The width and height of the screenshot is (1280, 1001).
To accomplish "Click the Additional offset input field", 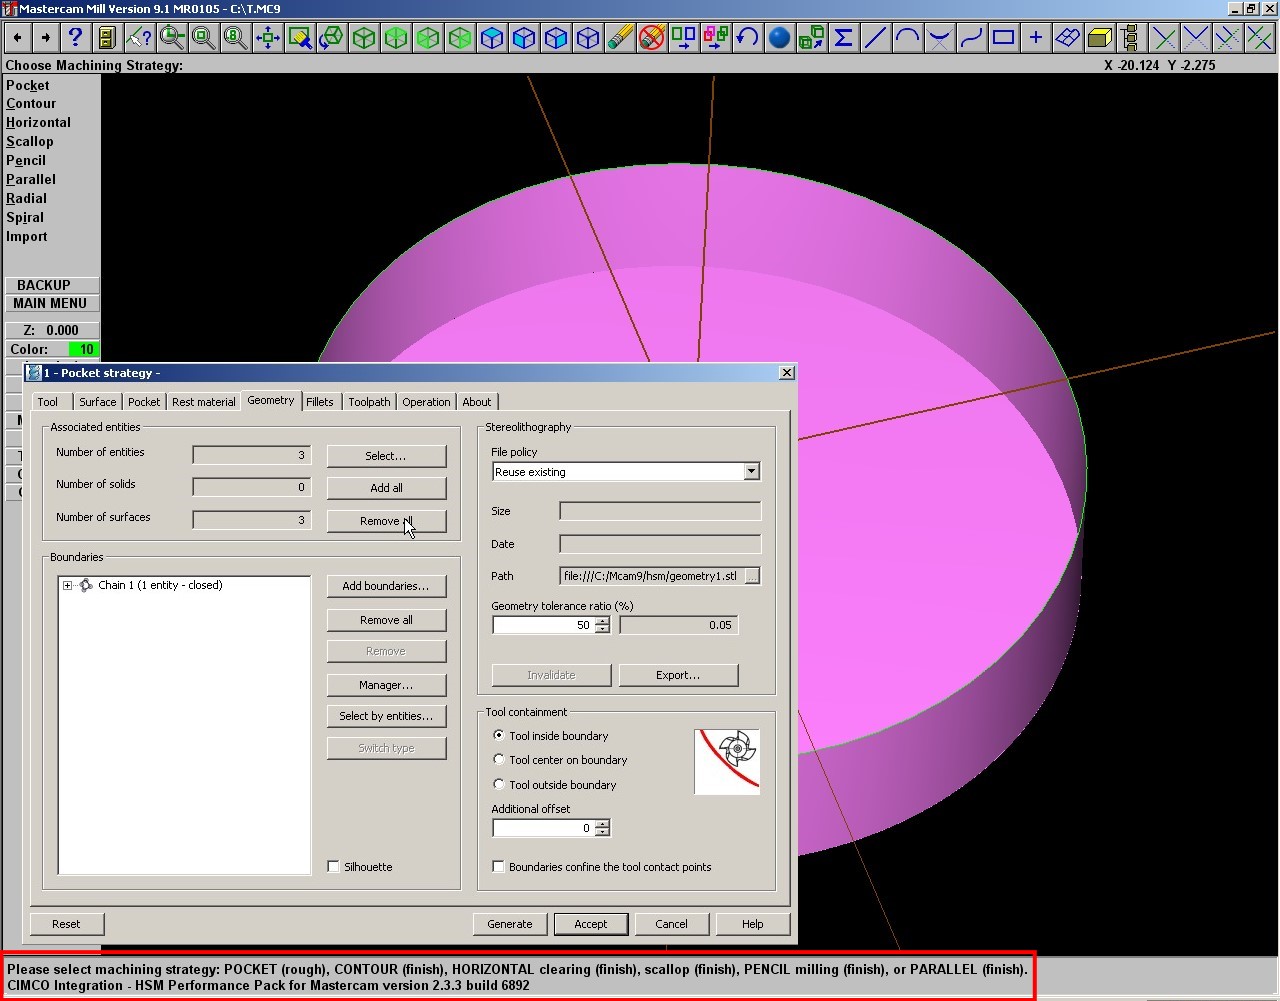I will pyautogui.click(x=543, y=828).
